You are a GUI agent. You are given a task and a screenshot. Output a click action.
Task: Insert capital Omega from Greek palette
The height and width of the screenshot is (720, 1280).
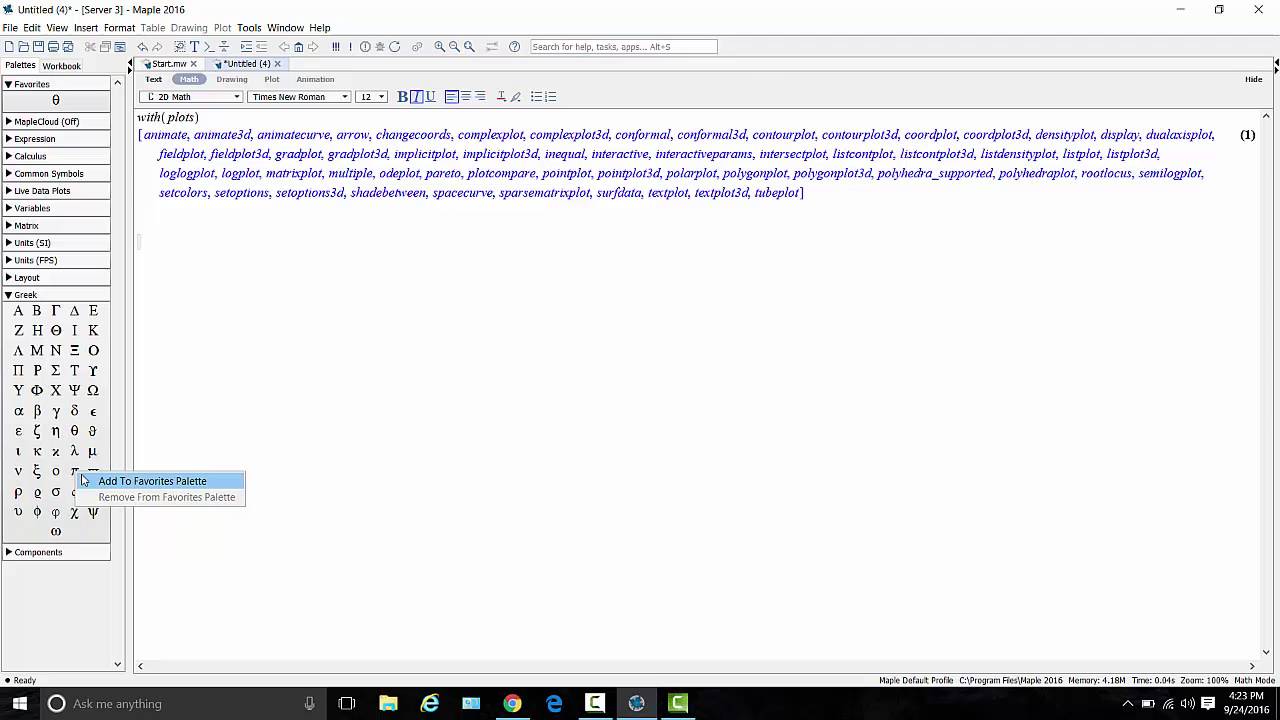[x=93, y=390]
